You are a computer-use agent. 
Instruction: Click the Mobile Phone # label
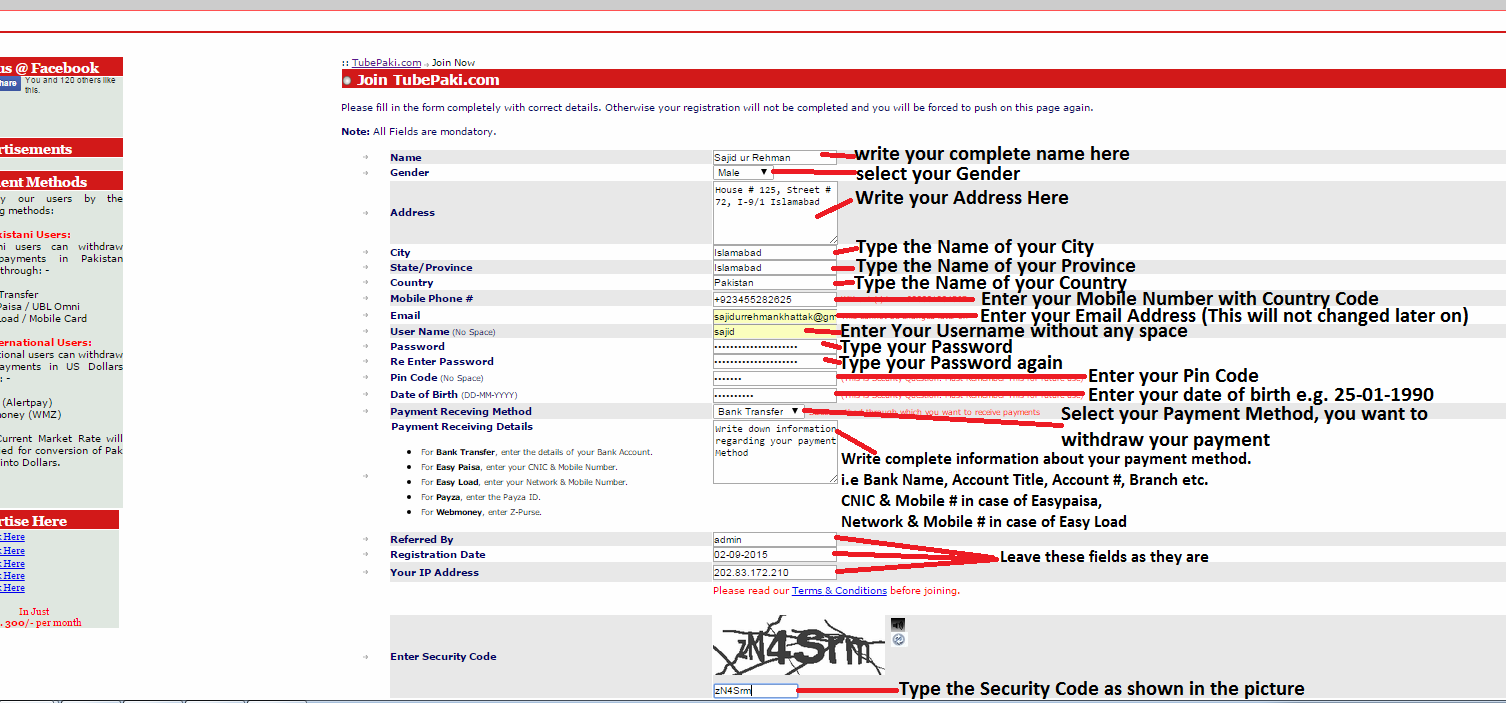[432, 299]
